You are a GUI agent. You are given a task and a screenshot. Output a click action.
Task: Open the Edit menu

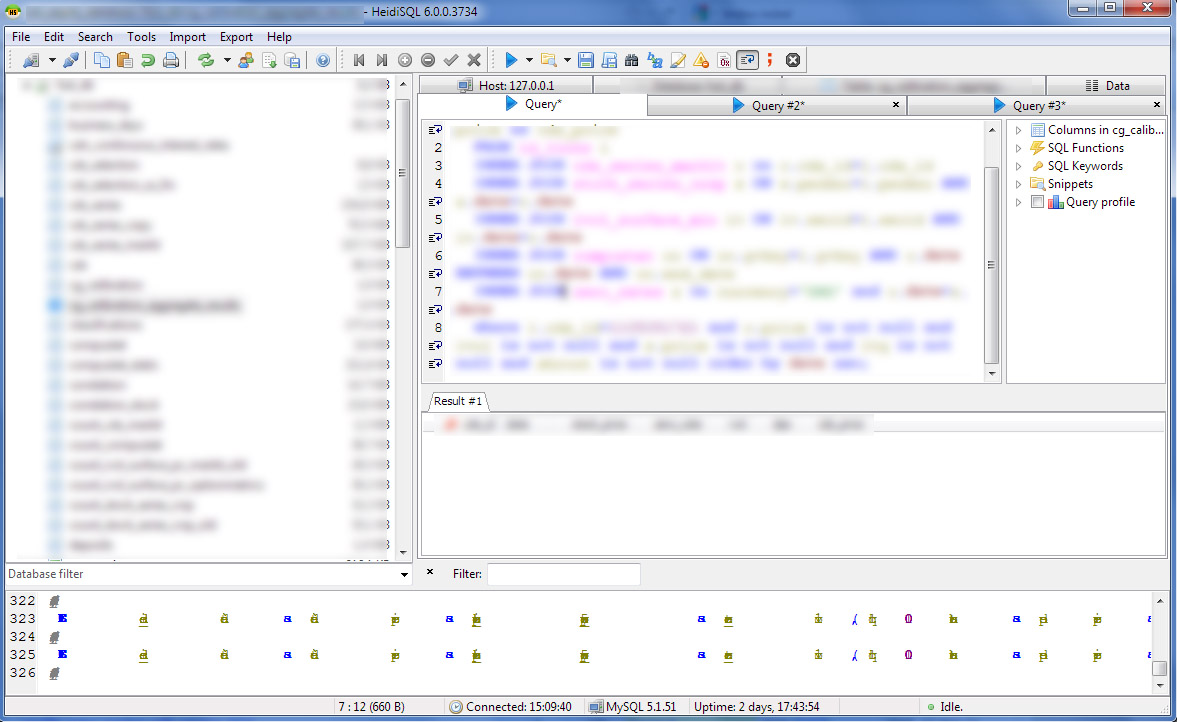click(53, 37)
